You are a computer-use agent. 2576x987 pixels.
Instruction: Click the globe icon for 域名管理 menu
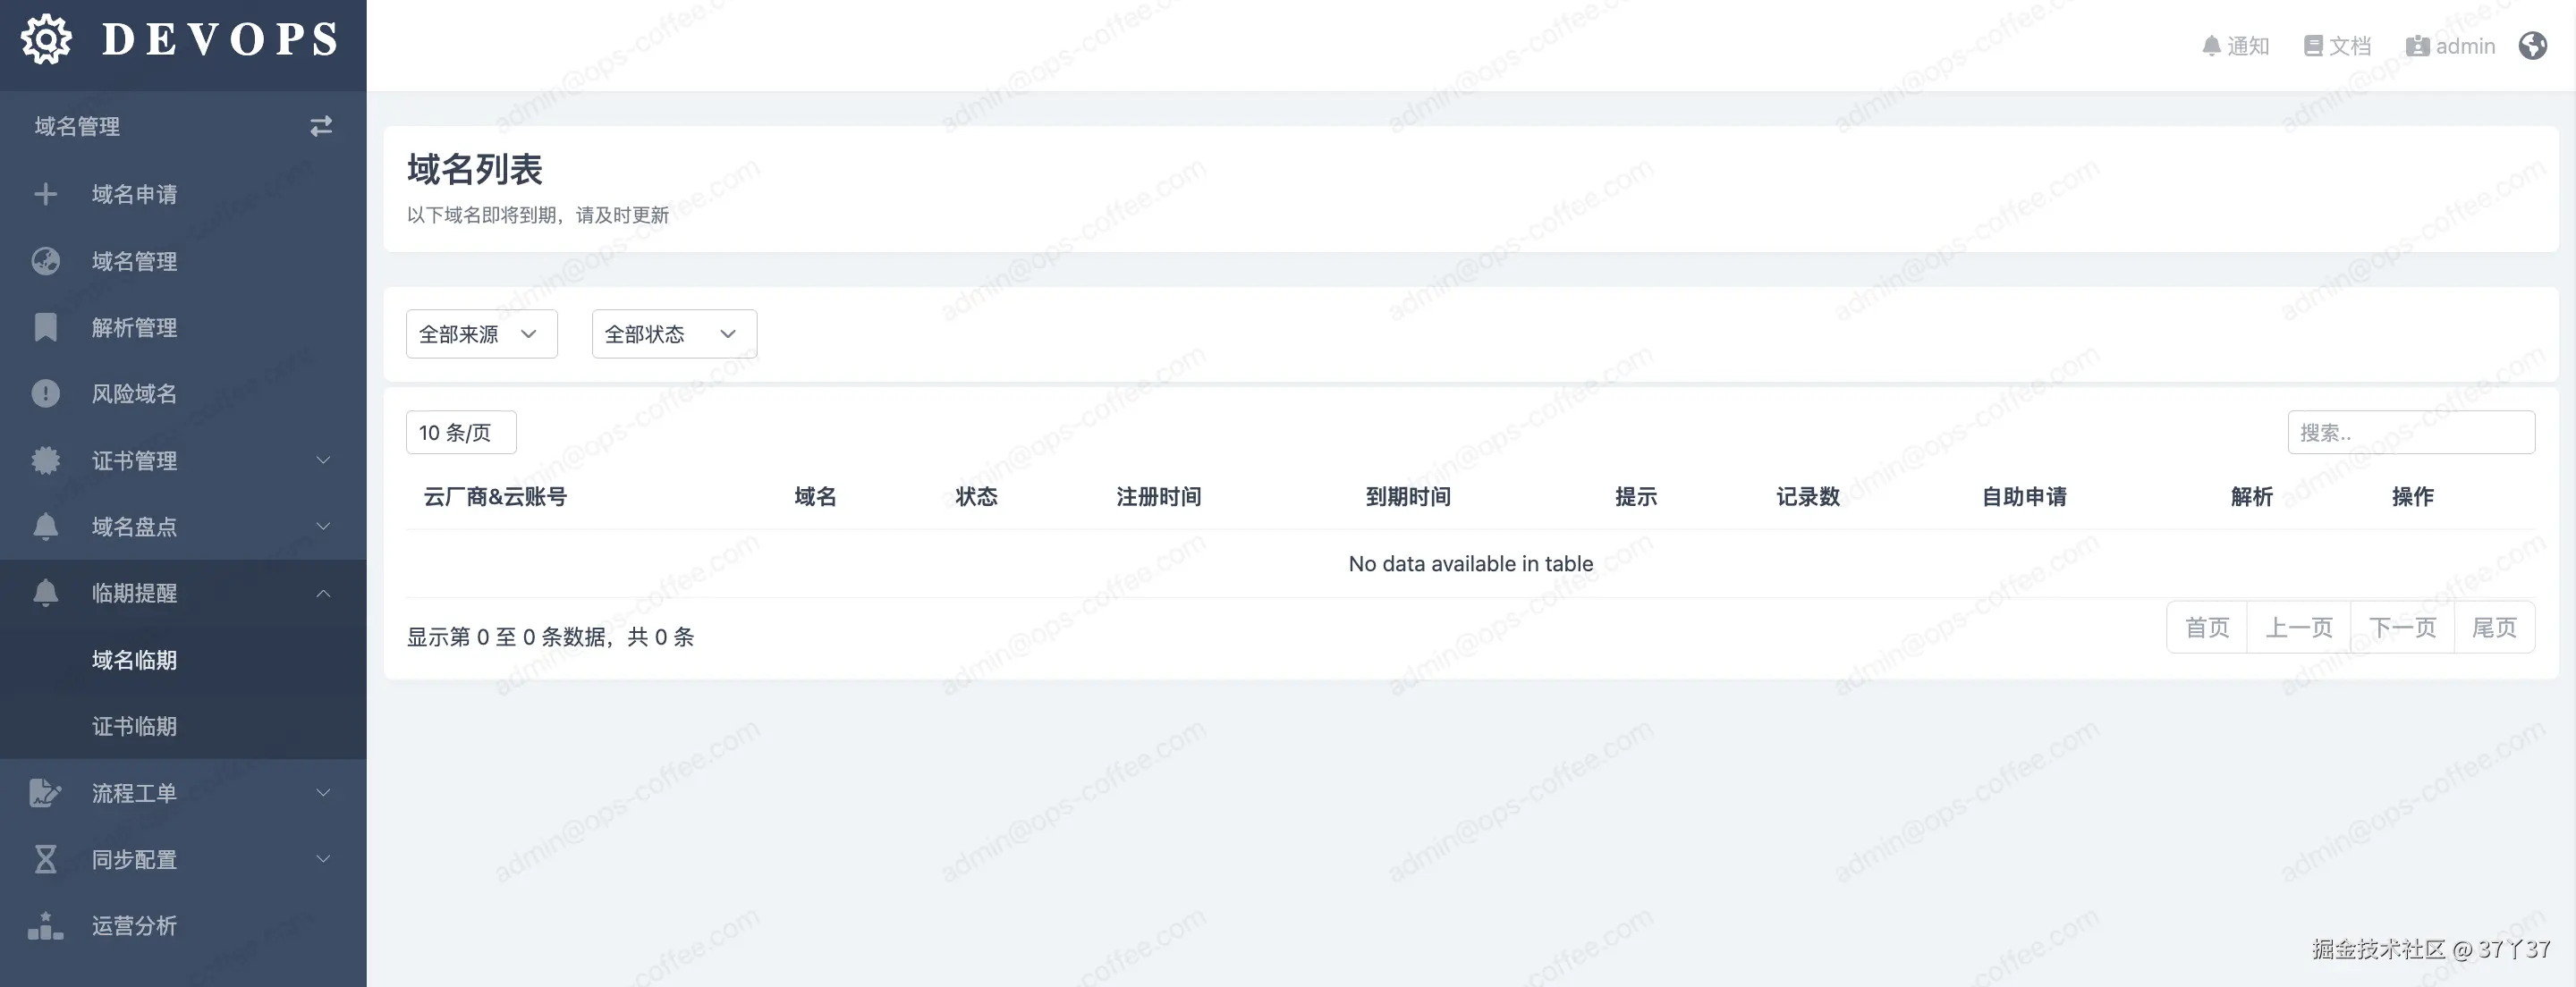click(45, 261)
